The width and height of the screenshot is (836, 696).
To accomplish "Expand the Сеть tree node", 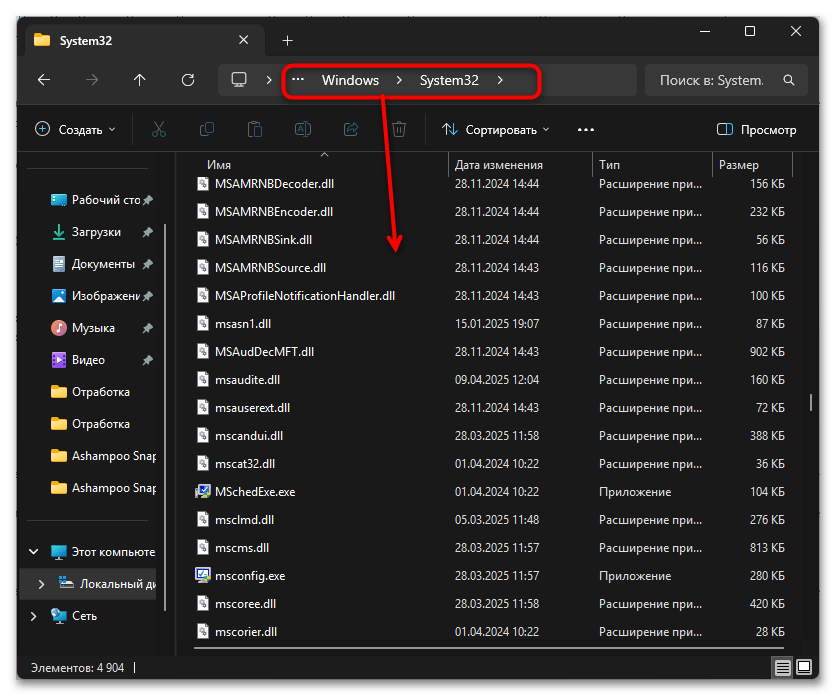I will click(x=34, y=616).
